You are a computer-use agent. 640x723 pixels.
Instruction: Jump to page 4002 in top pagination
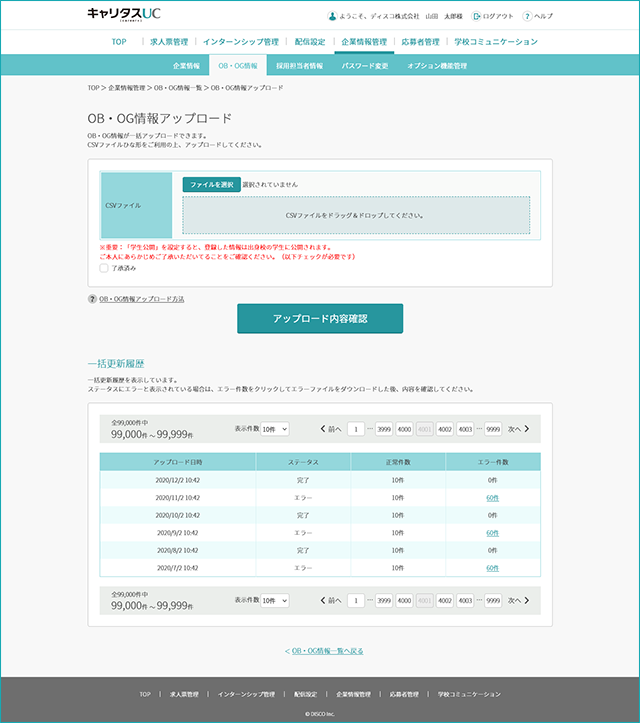click(445, 429)
